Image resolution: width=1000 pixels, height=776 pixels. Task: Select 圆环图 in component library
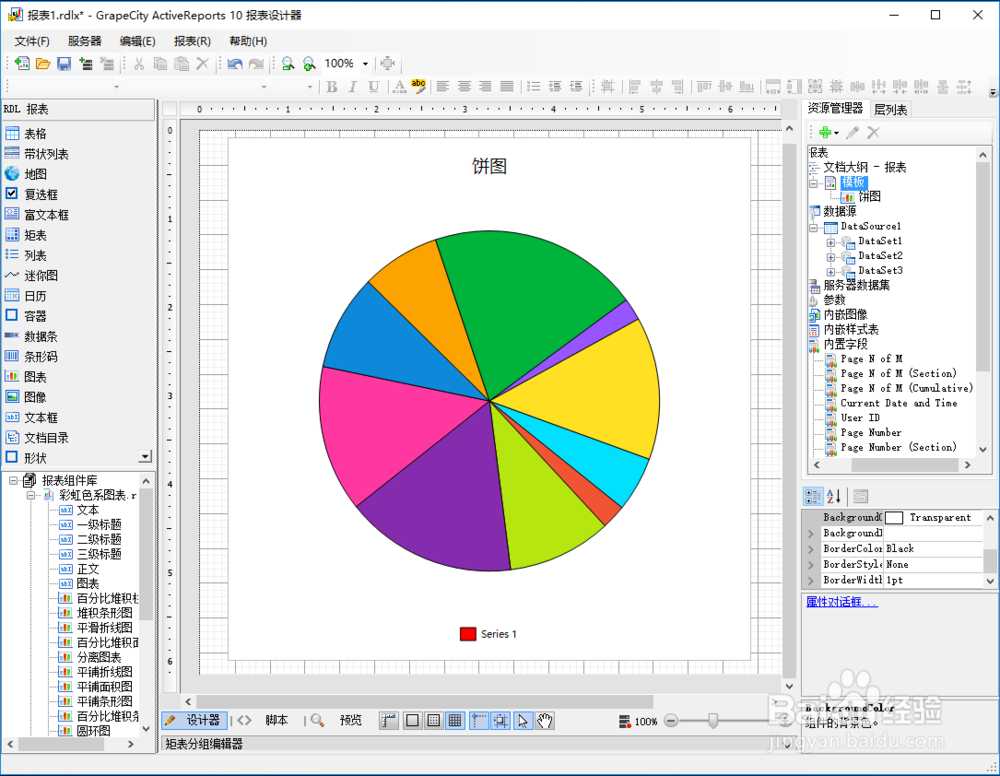point(93,731)
